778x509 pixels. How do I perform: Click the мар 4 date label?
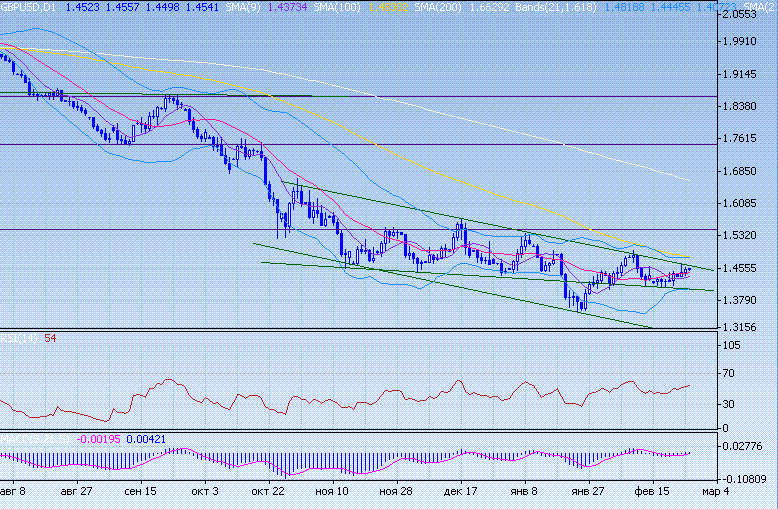click(714, 492)
